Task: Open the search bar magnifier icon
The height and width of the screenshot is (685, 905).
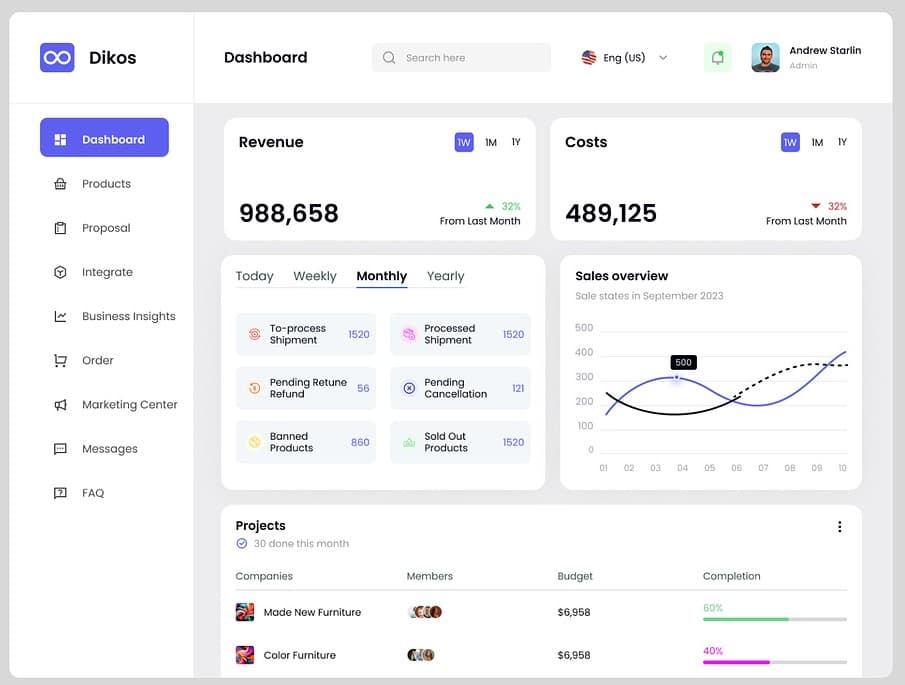Action: [389, 57]
